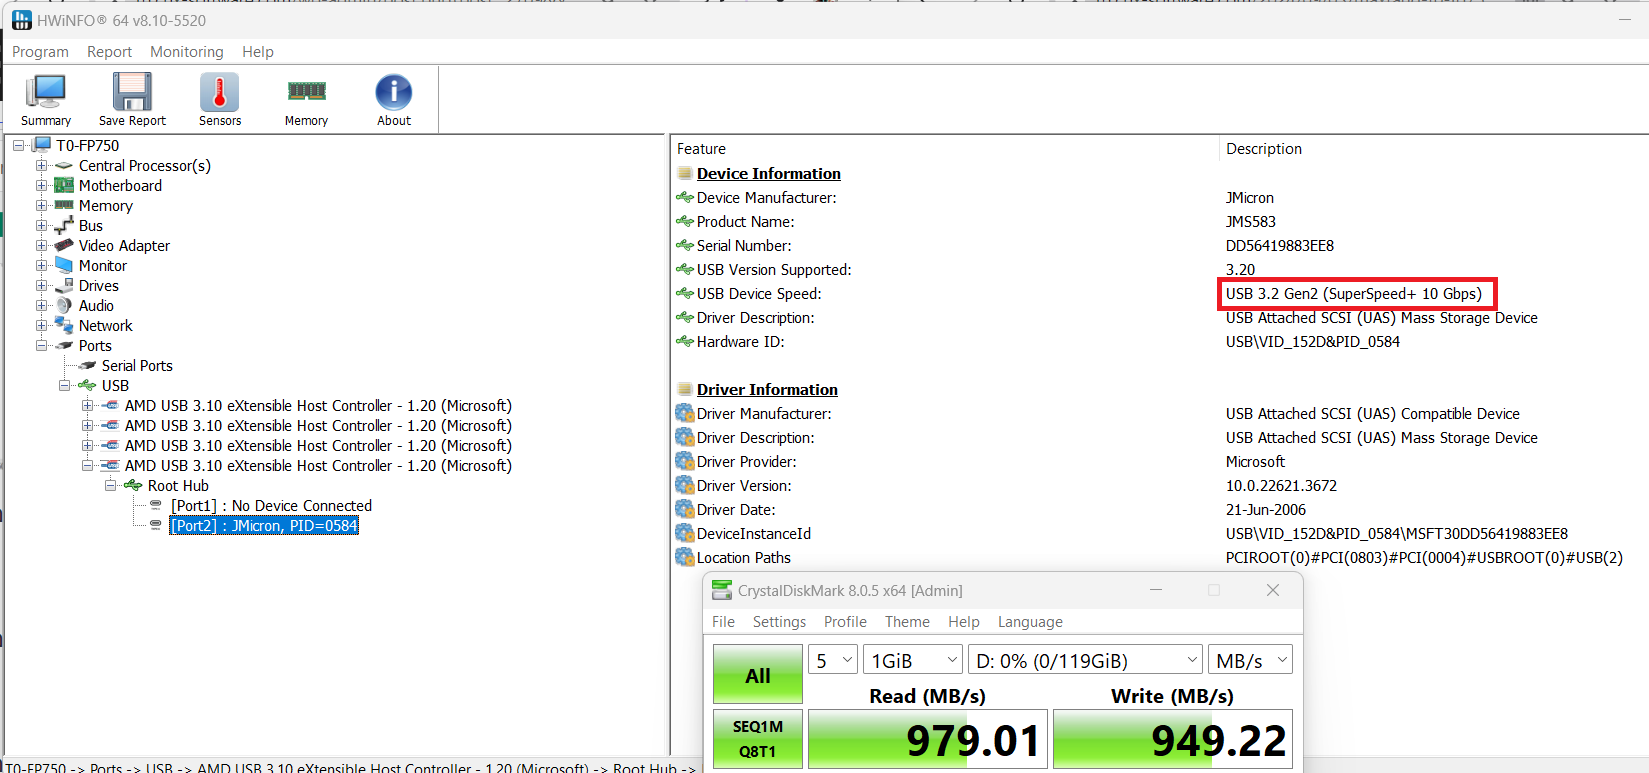Open CrystalDiskMark Theme menu
This screenshot has height=773, width=1649.
(907, 622)
